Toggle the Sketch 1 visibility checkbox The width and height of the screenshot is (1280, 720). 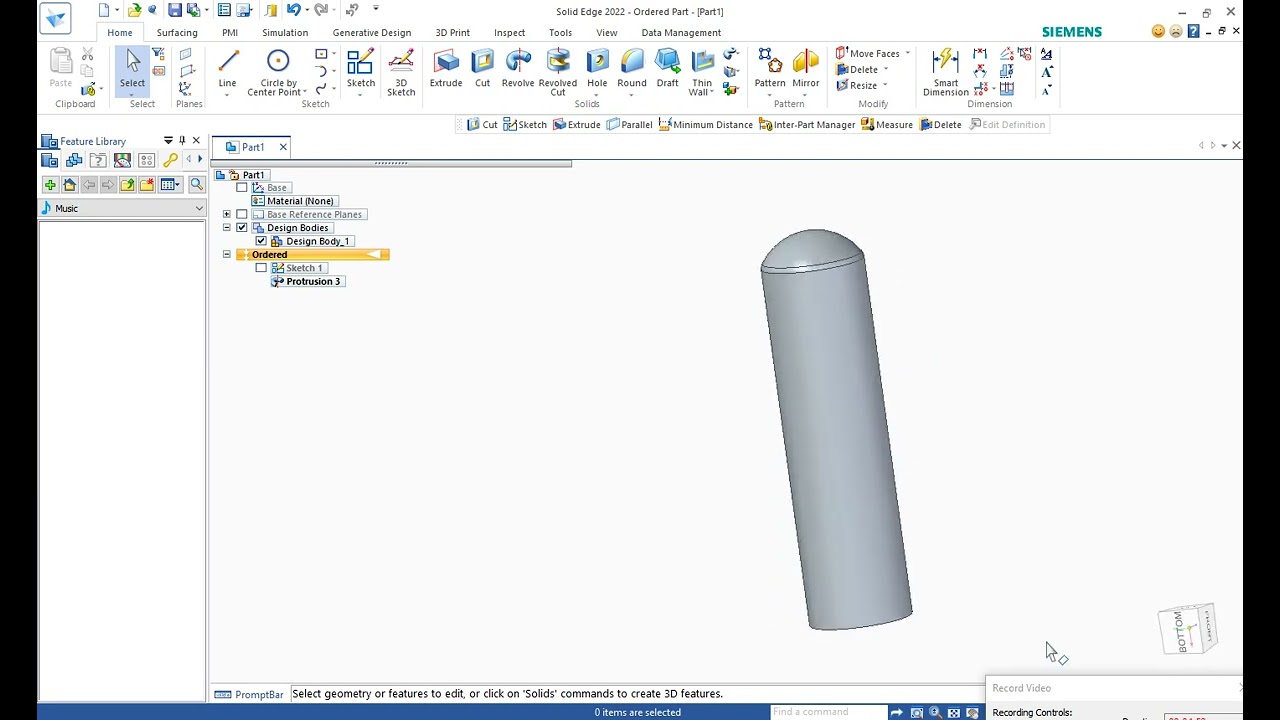[261, 268]
